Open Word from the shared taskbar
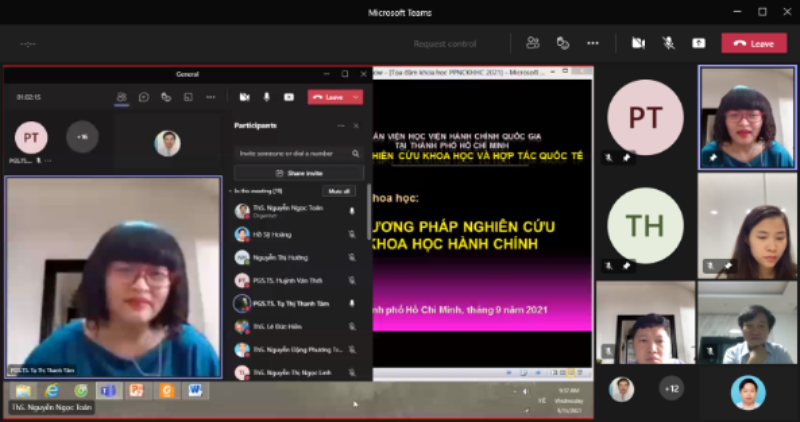Viewport: 800px width, 422px height. (195, 390)
